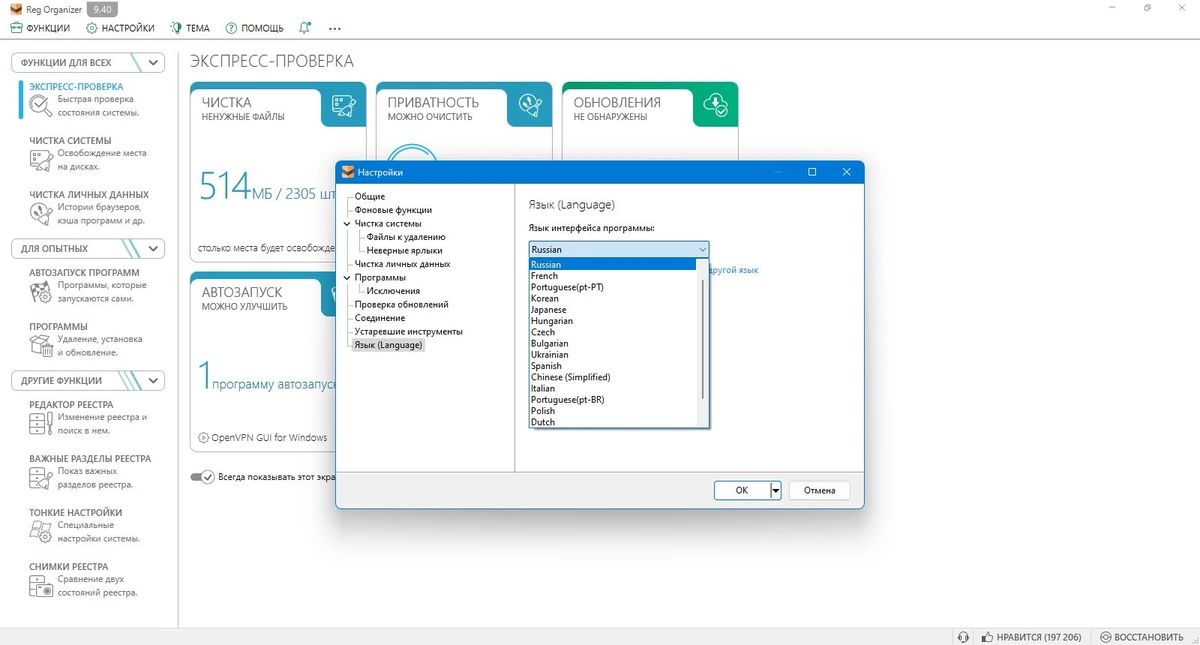Open the three-dots more menu
The height and width of the screenshot is (645, 1200).
(334, 28)
